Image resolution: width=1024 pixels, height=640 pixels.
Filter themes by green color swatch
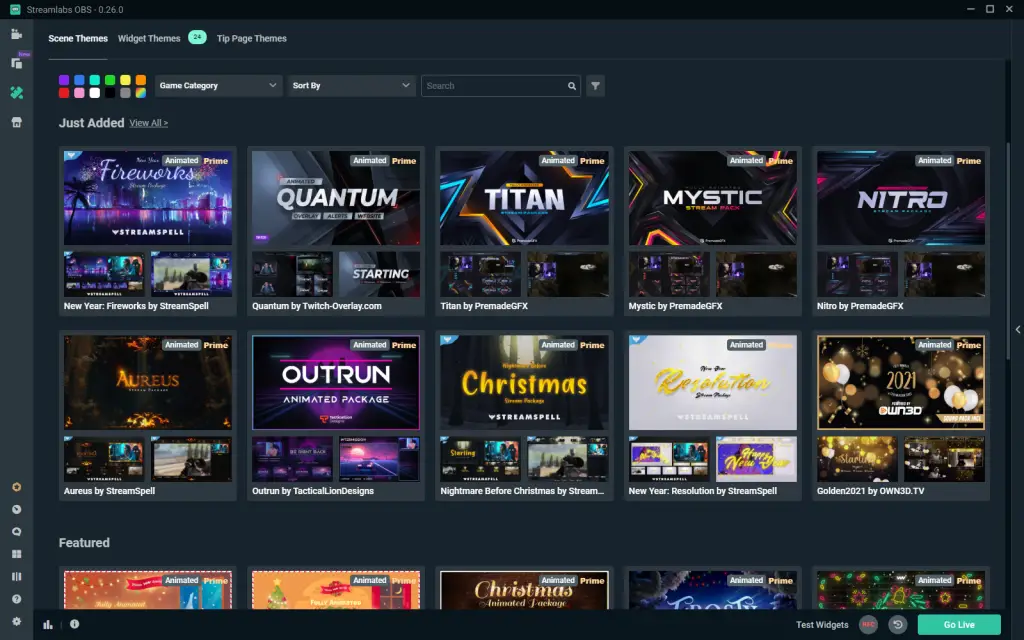point(110,80)
